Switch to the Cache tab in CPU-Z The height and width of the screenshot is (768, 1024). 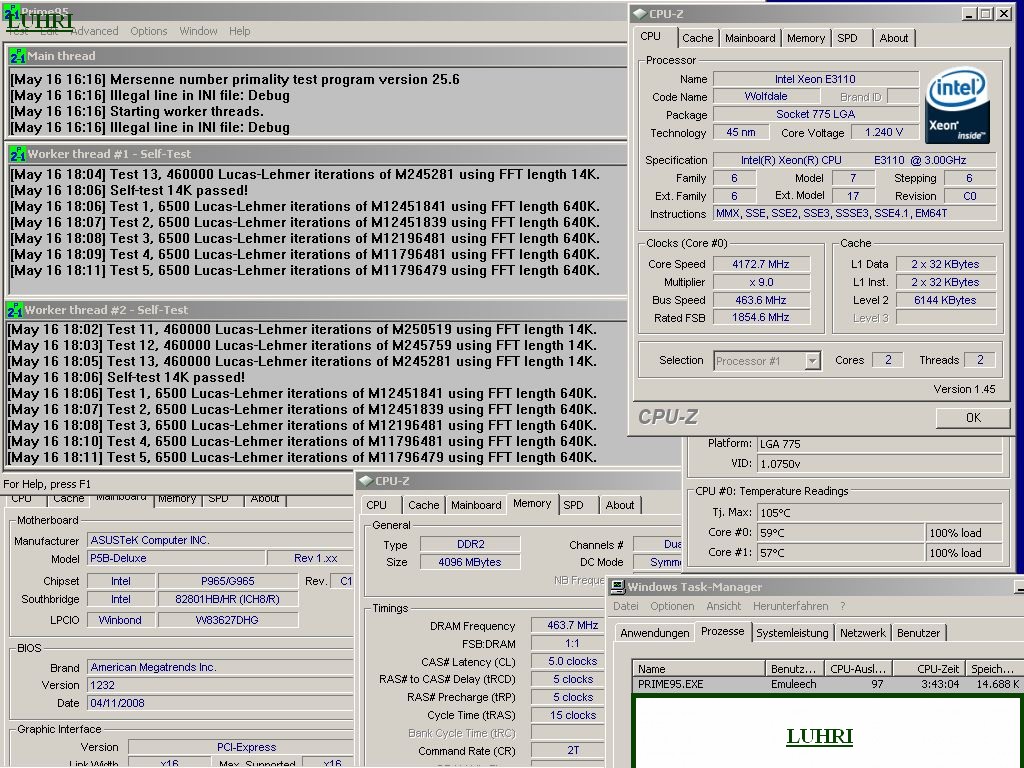pyautogui.click(x=697, y=38)
